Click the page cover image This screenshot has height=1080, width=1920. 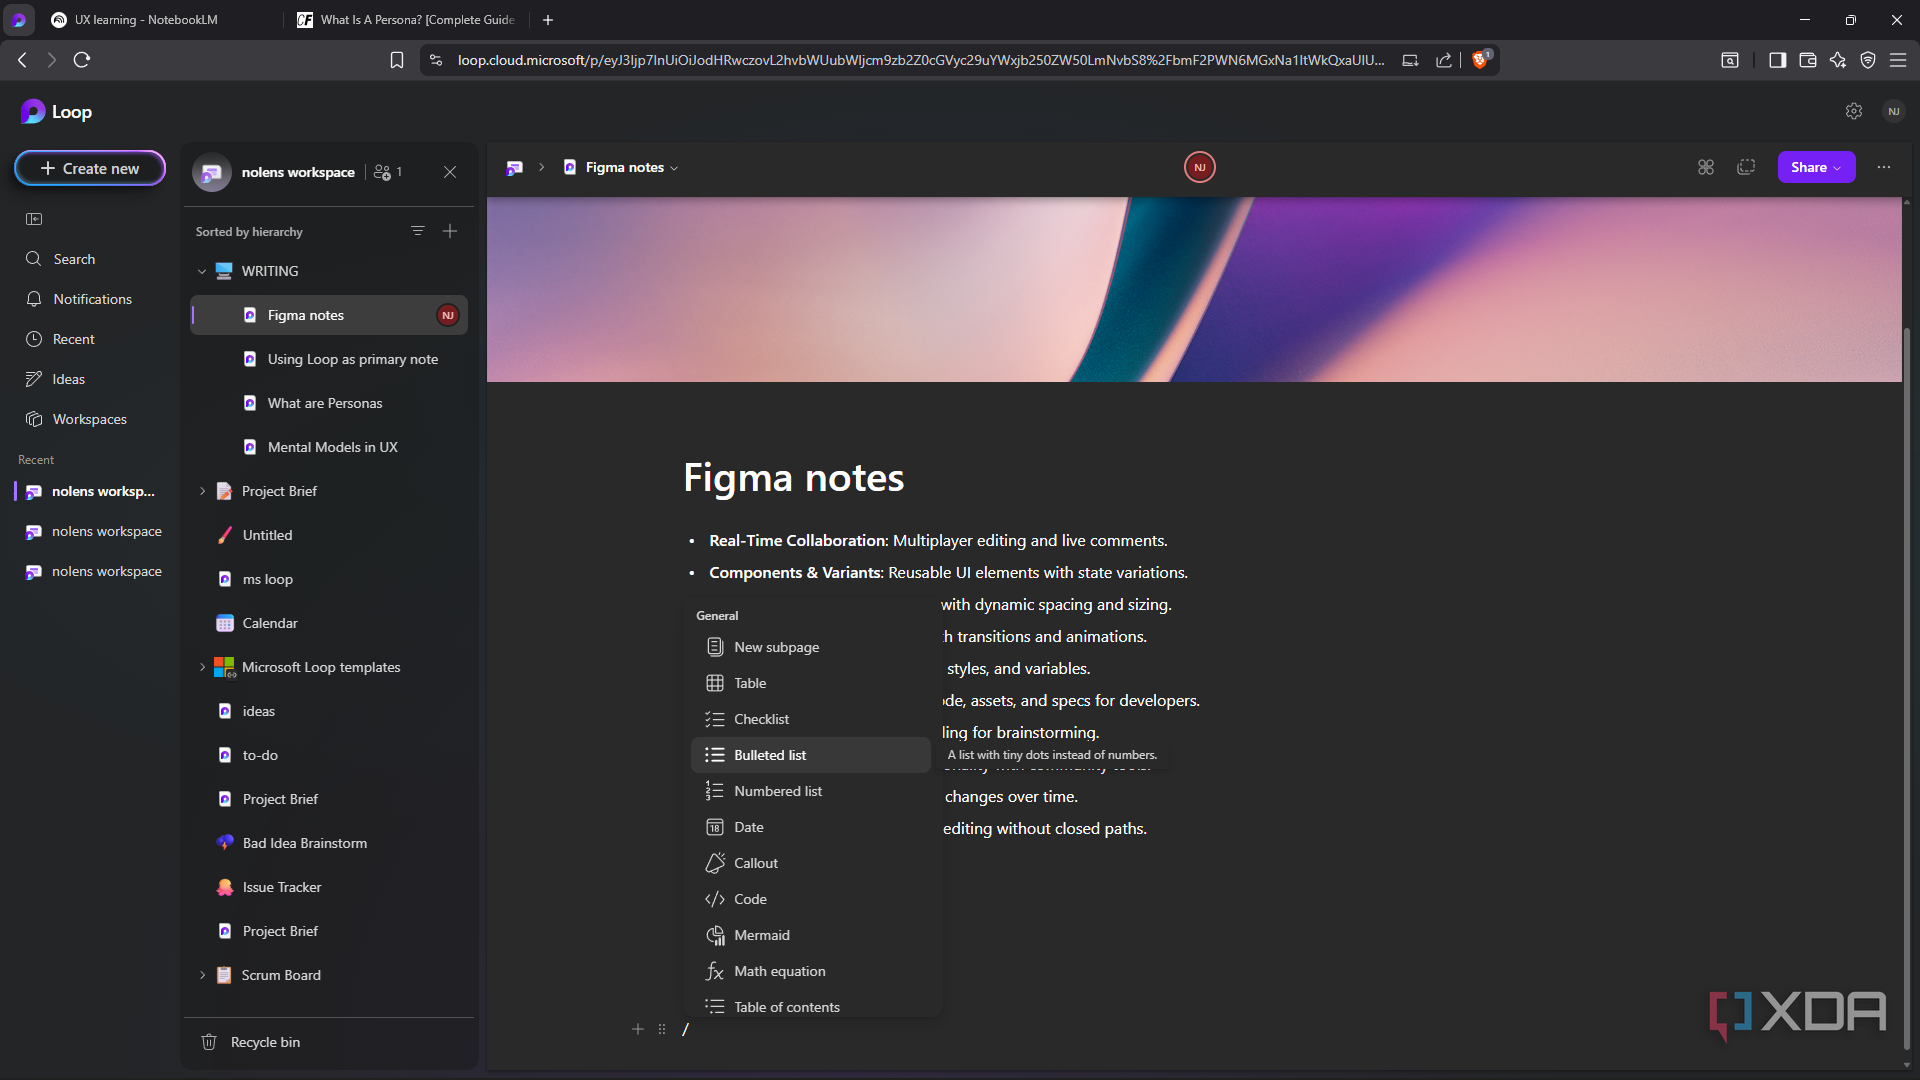point(1194,289)
